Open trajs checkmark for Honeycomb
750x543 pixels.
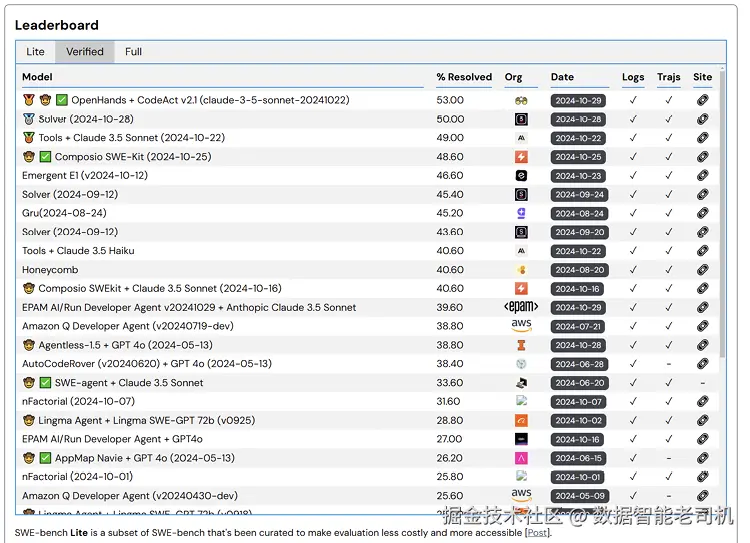click(669, 270)
